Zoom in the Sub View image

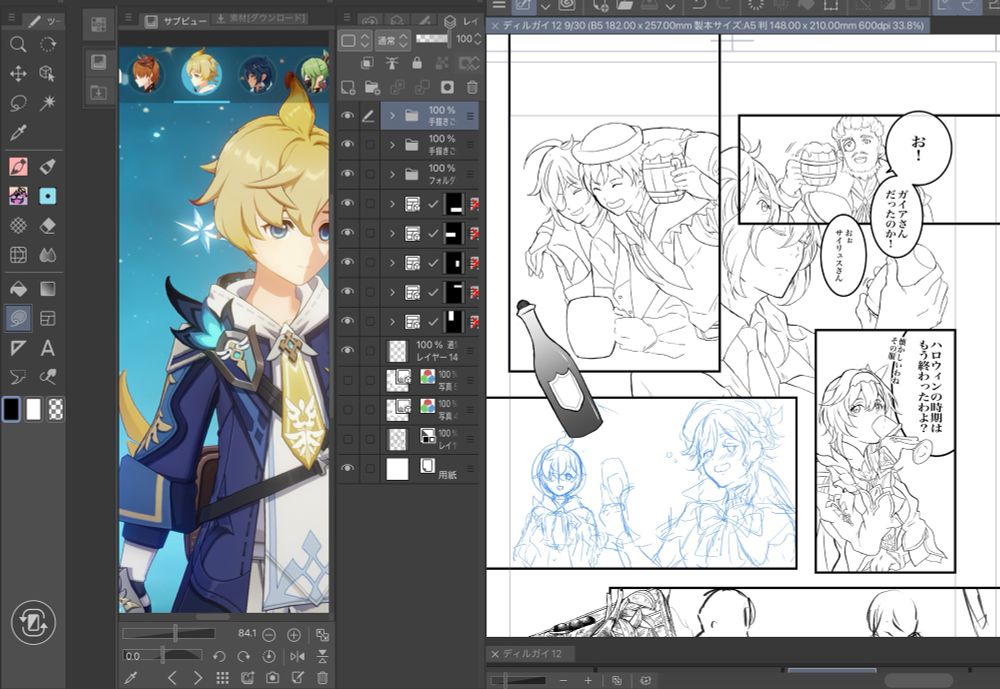293,635
